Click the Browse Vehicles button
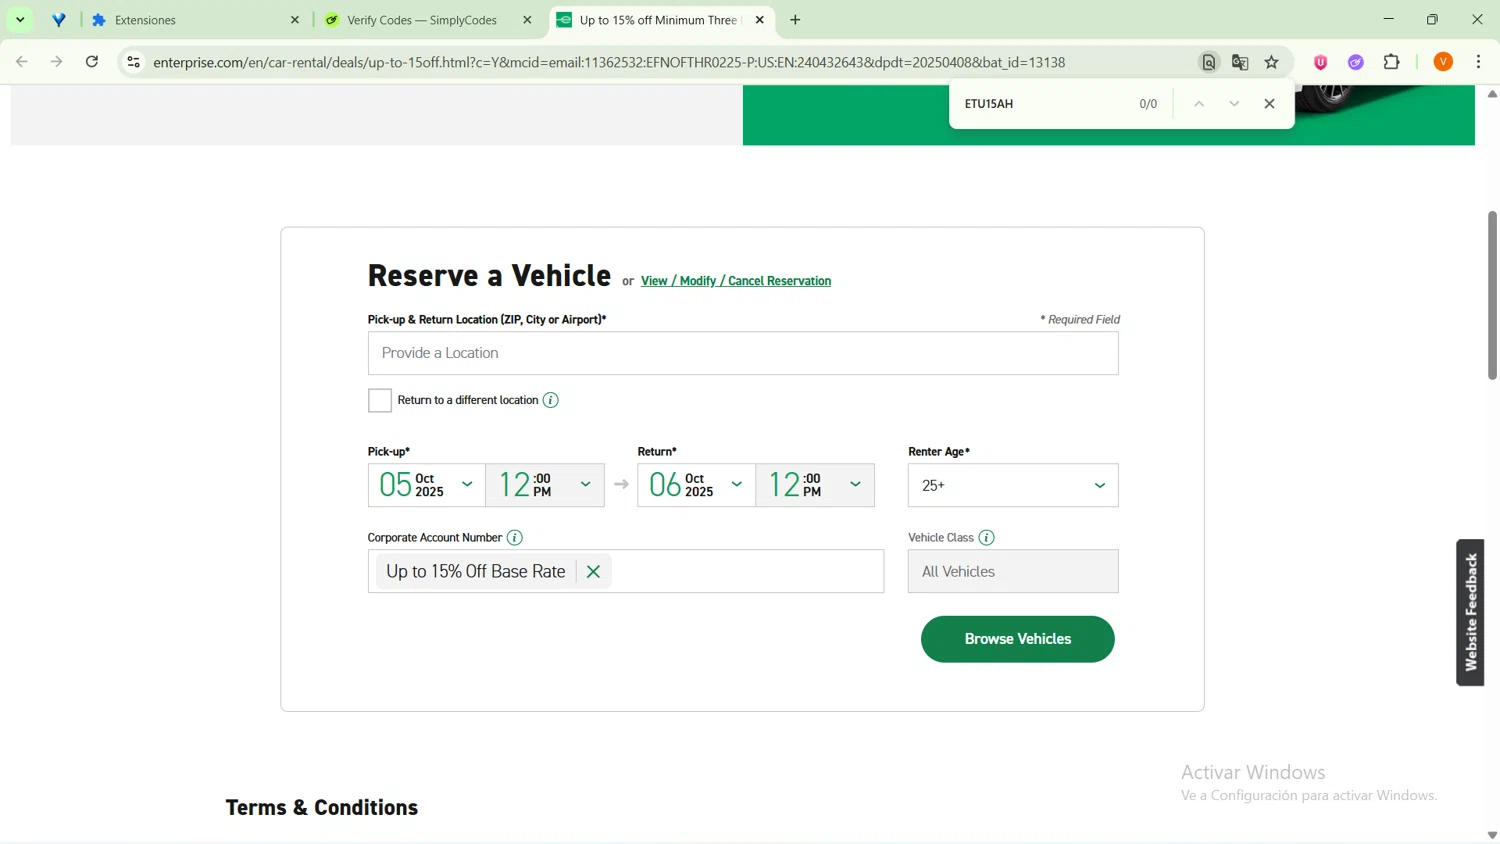Image resolution: width=1500 pixels, height=844 pixels. pyautogui.click(x=1017, y=639)
